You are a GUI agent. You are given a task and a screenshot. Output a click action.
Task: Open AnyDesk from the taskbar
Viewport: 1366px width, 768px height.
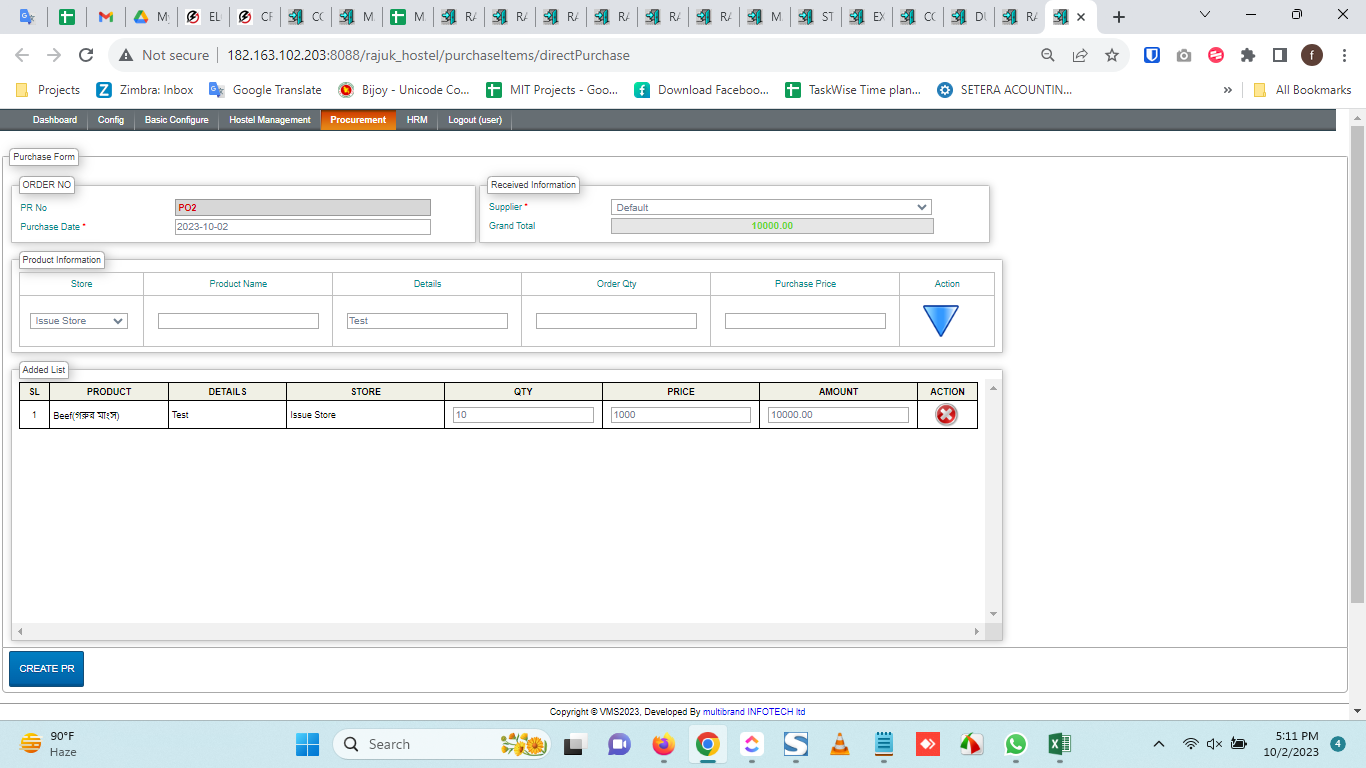click(928, 744)
